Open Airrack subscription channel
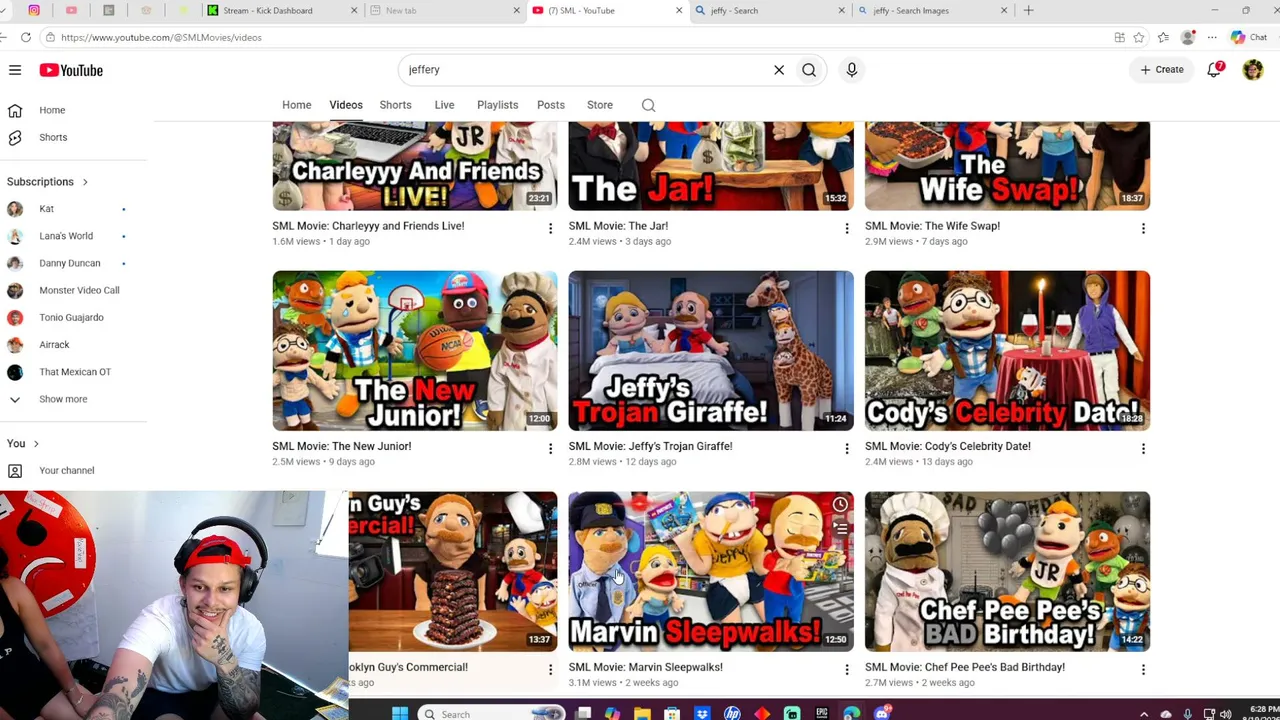This screenshot has width=1280, height=720. click(x=54, y=345)
